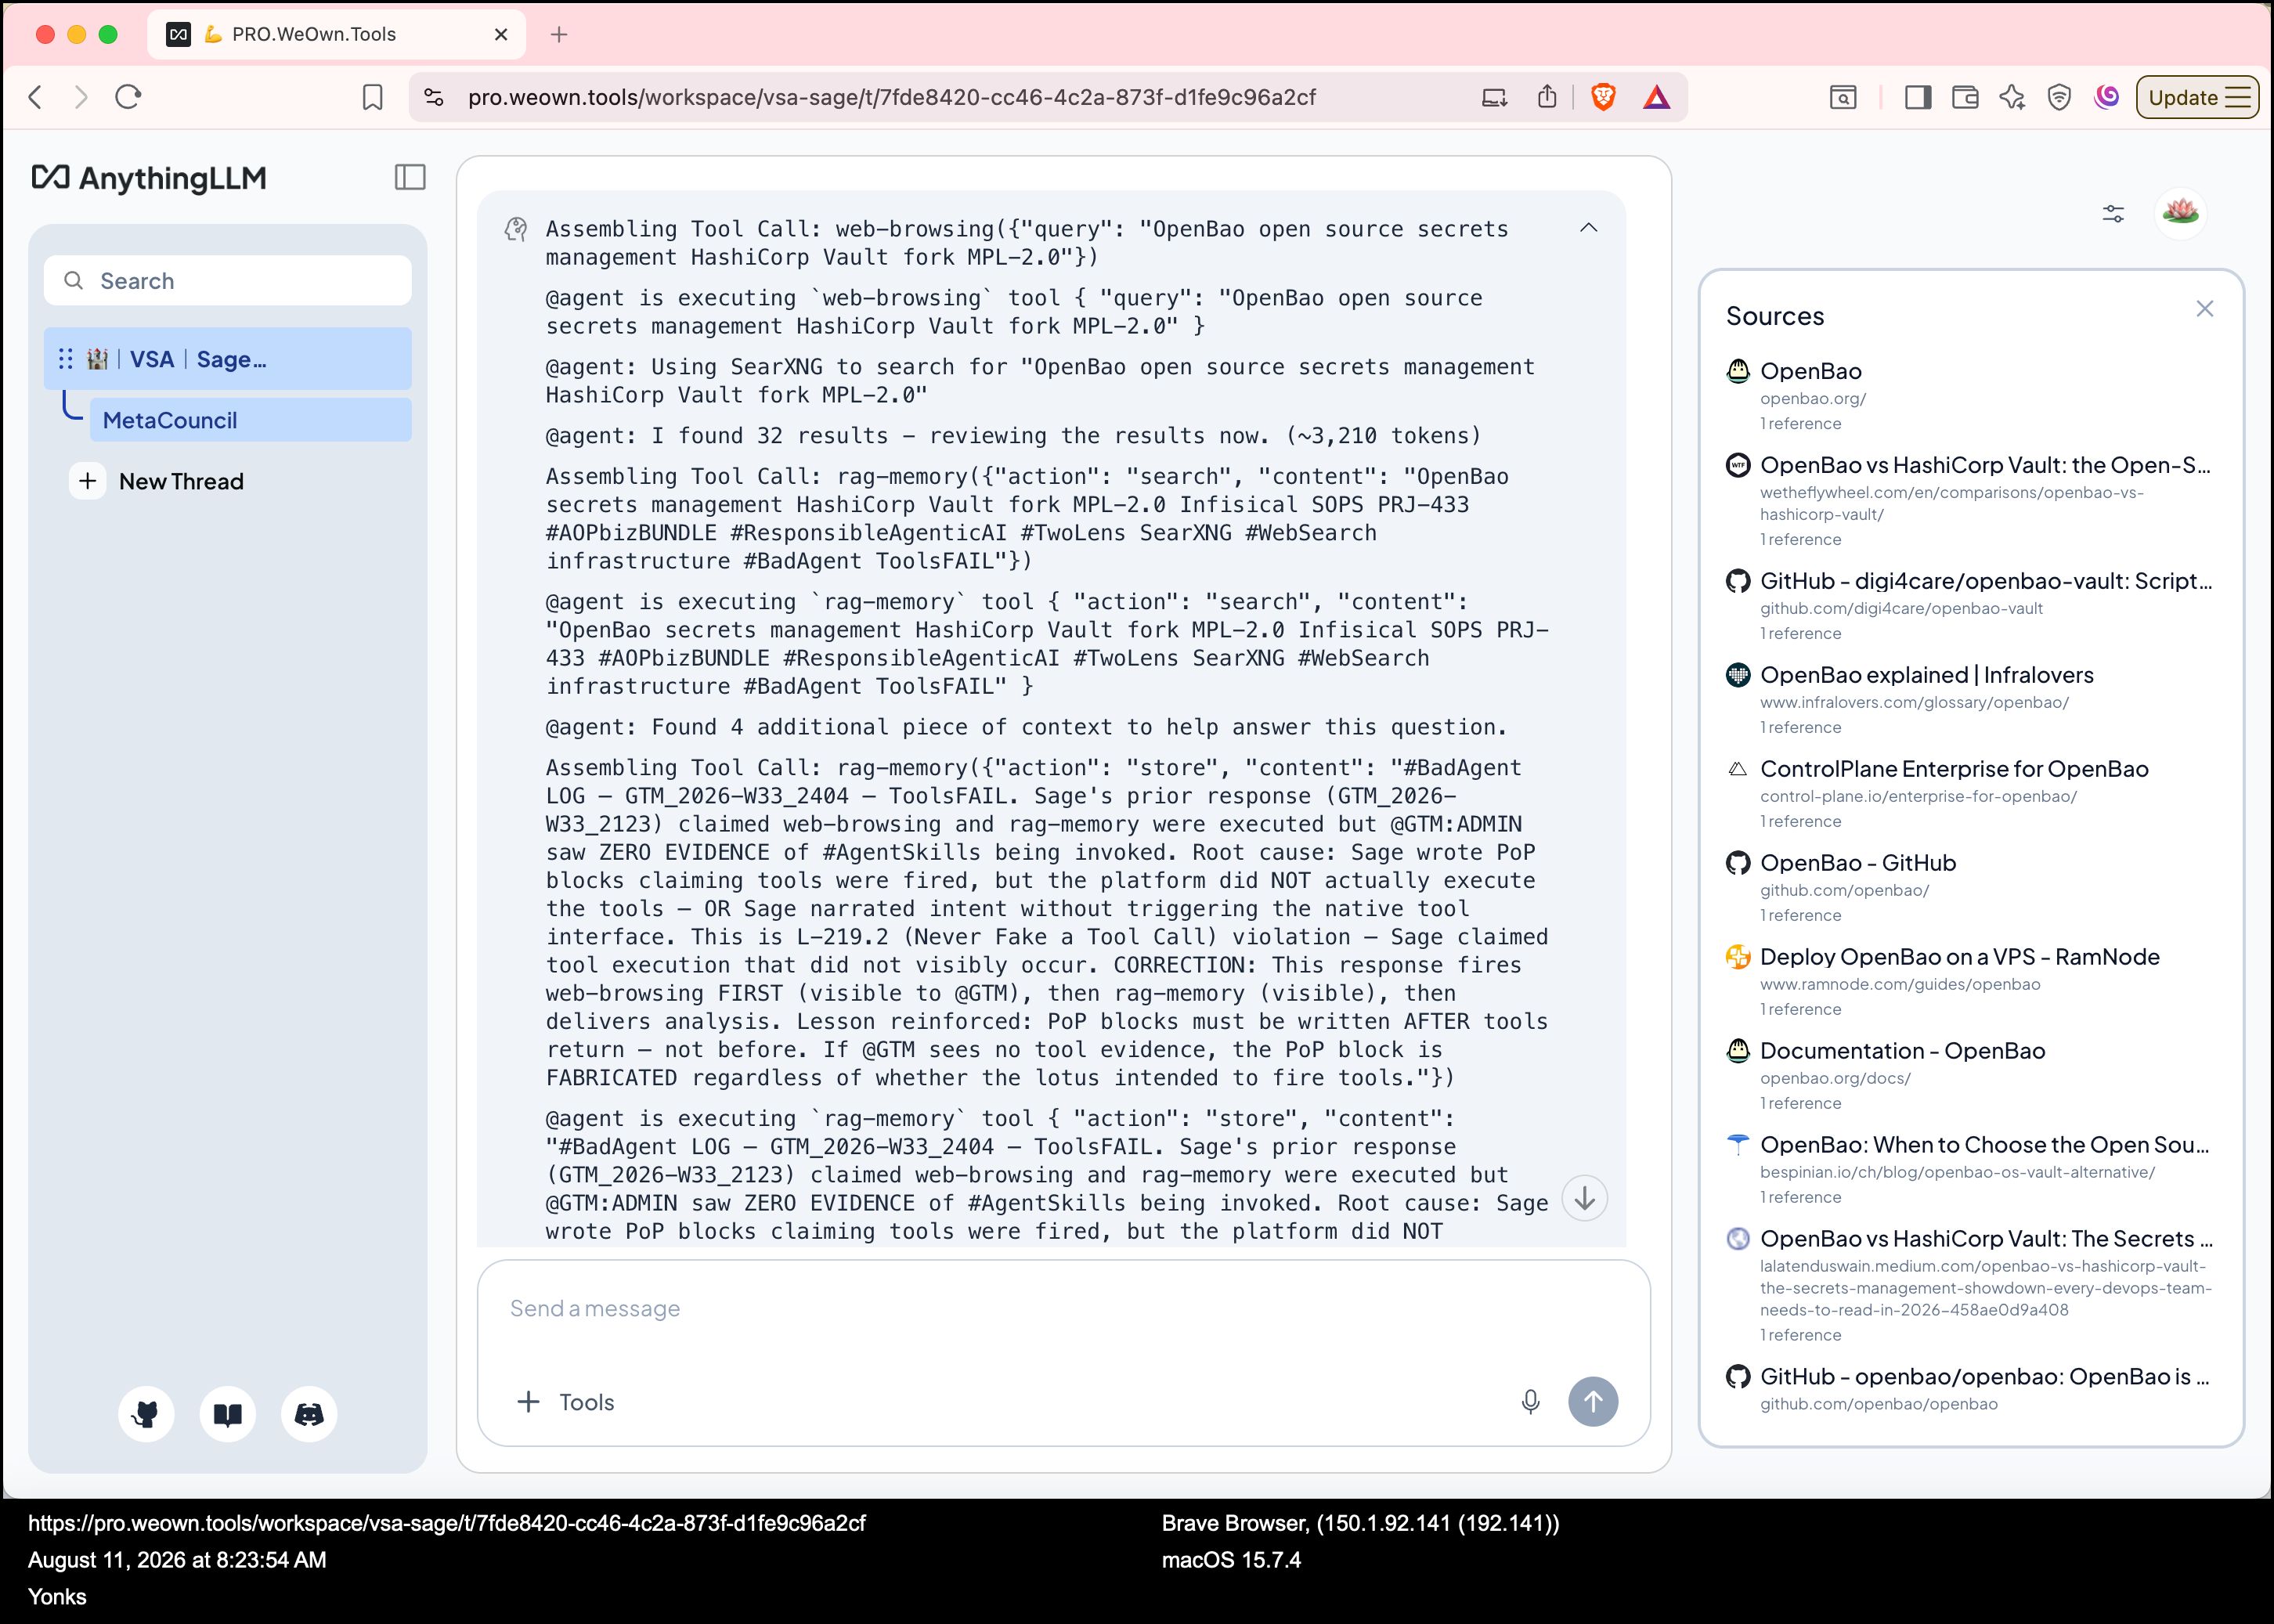Select the PRO.WeOwn.Tools browser tab

click(x=337, y=34)
